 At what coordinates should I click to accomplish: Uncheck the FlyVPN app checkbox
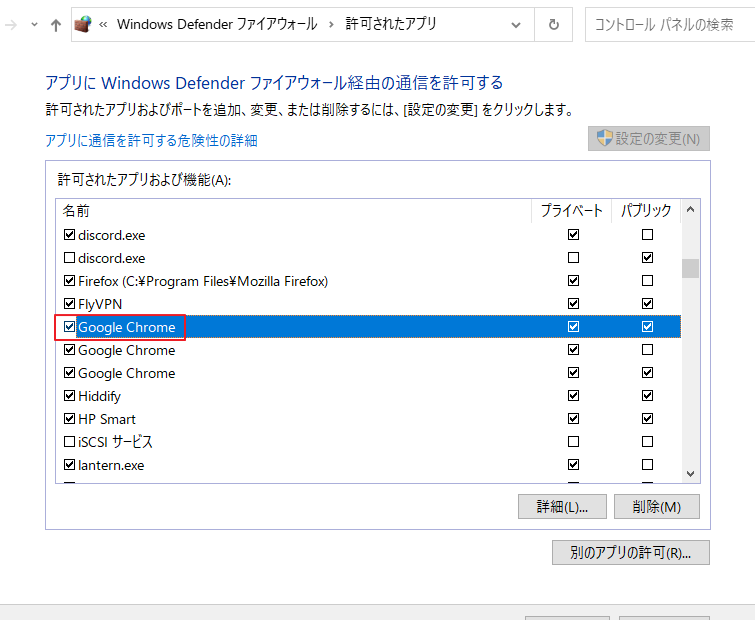click(69, 304)
